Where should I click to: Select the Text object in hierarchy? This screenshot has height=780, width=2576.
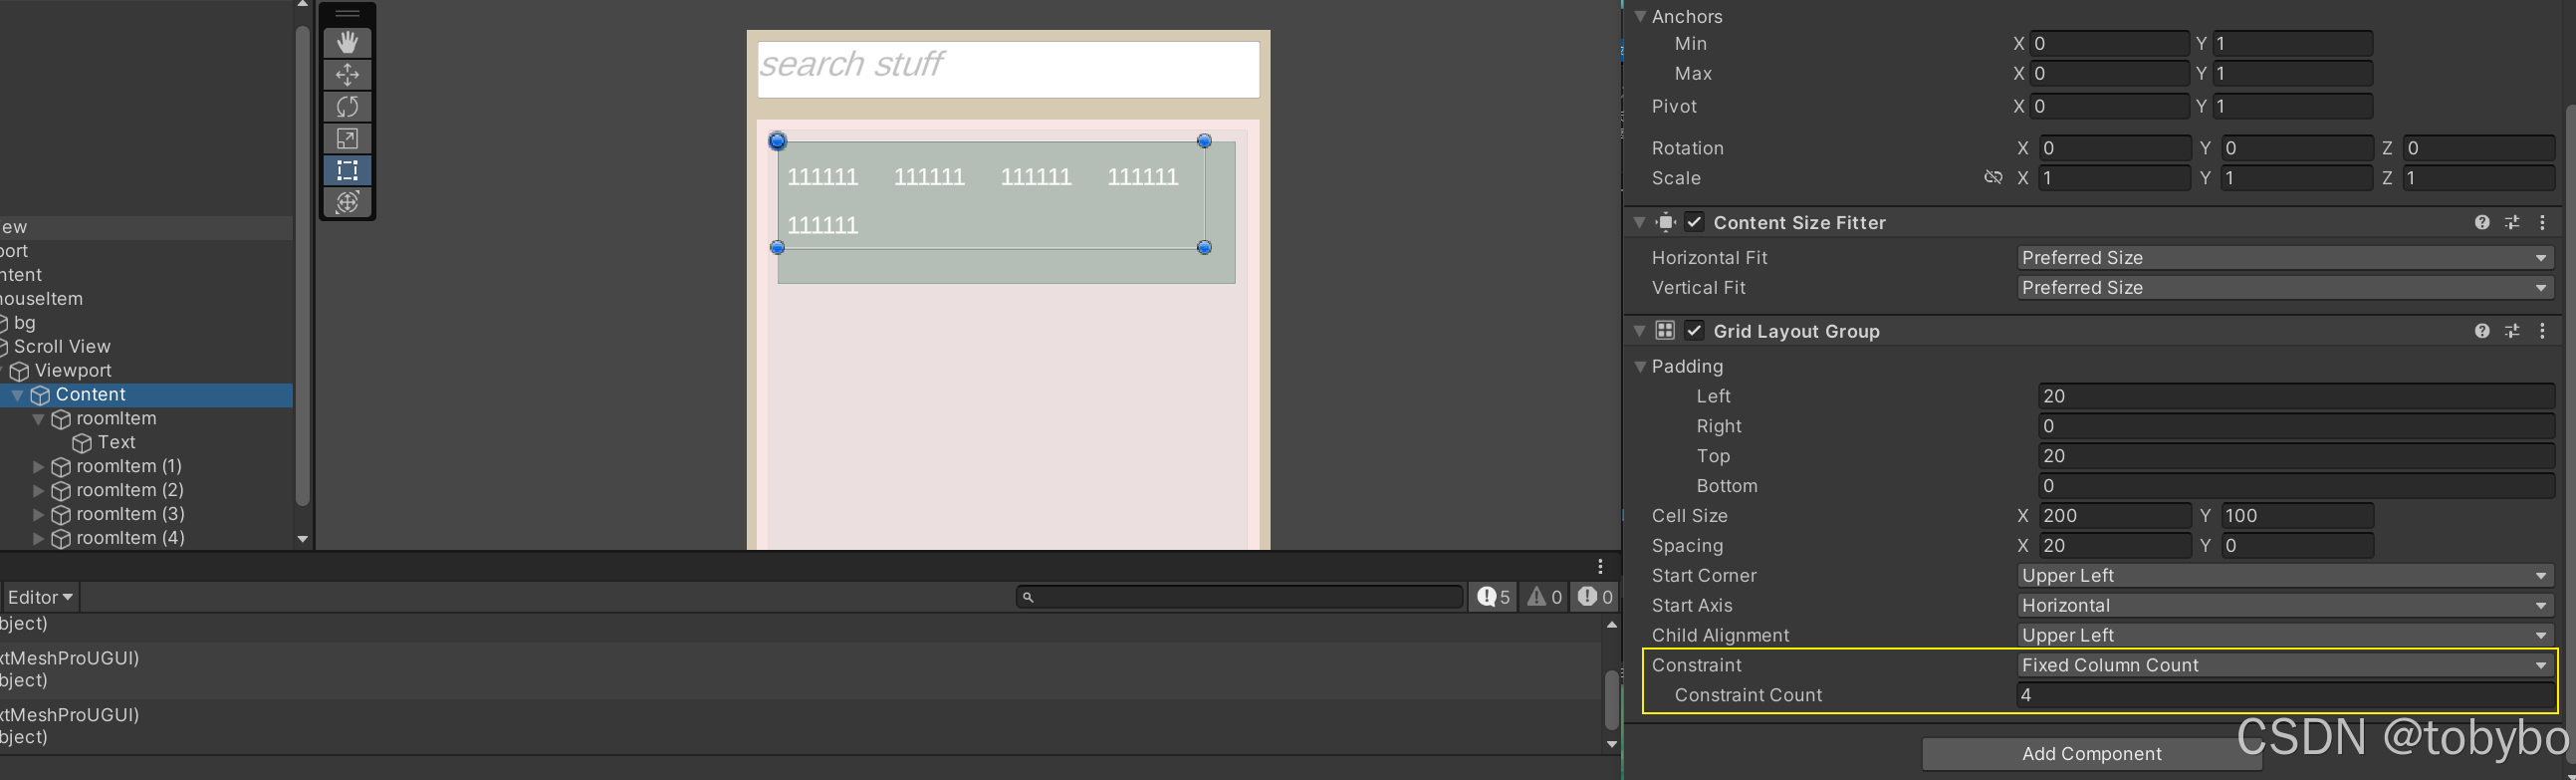[116, 443]
